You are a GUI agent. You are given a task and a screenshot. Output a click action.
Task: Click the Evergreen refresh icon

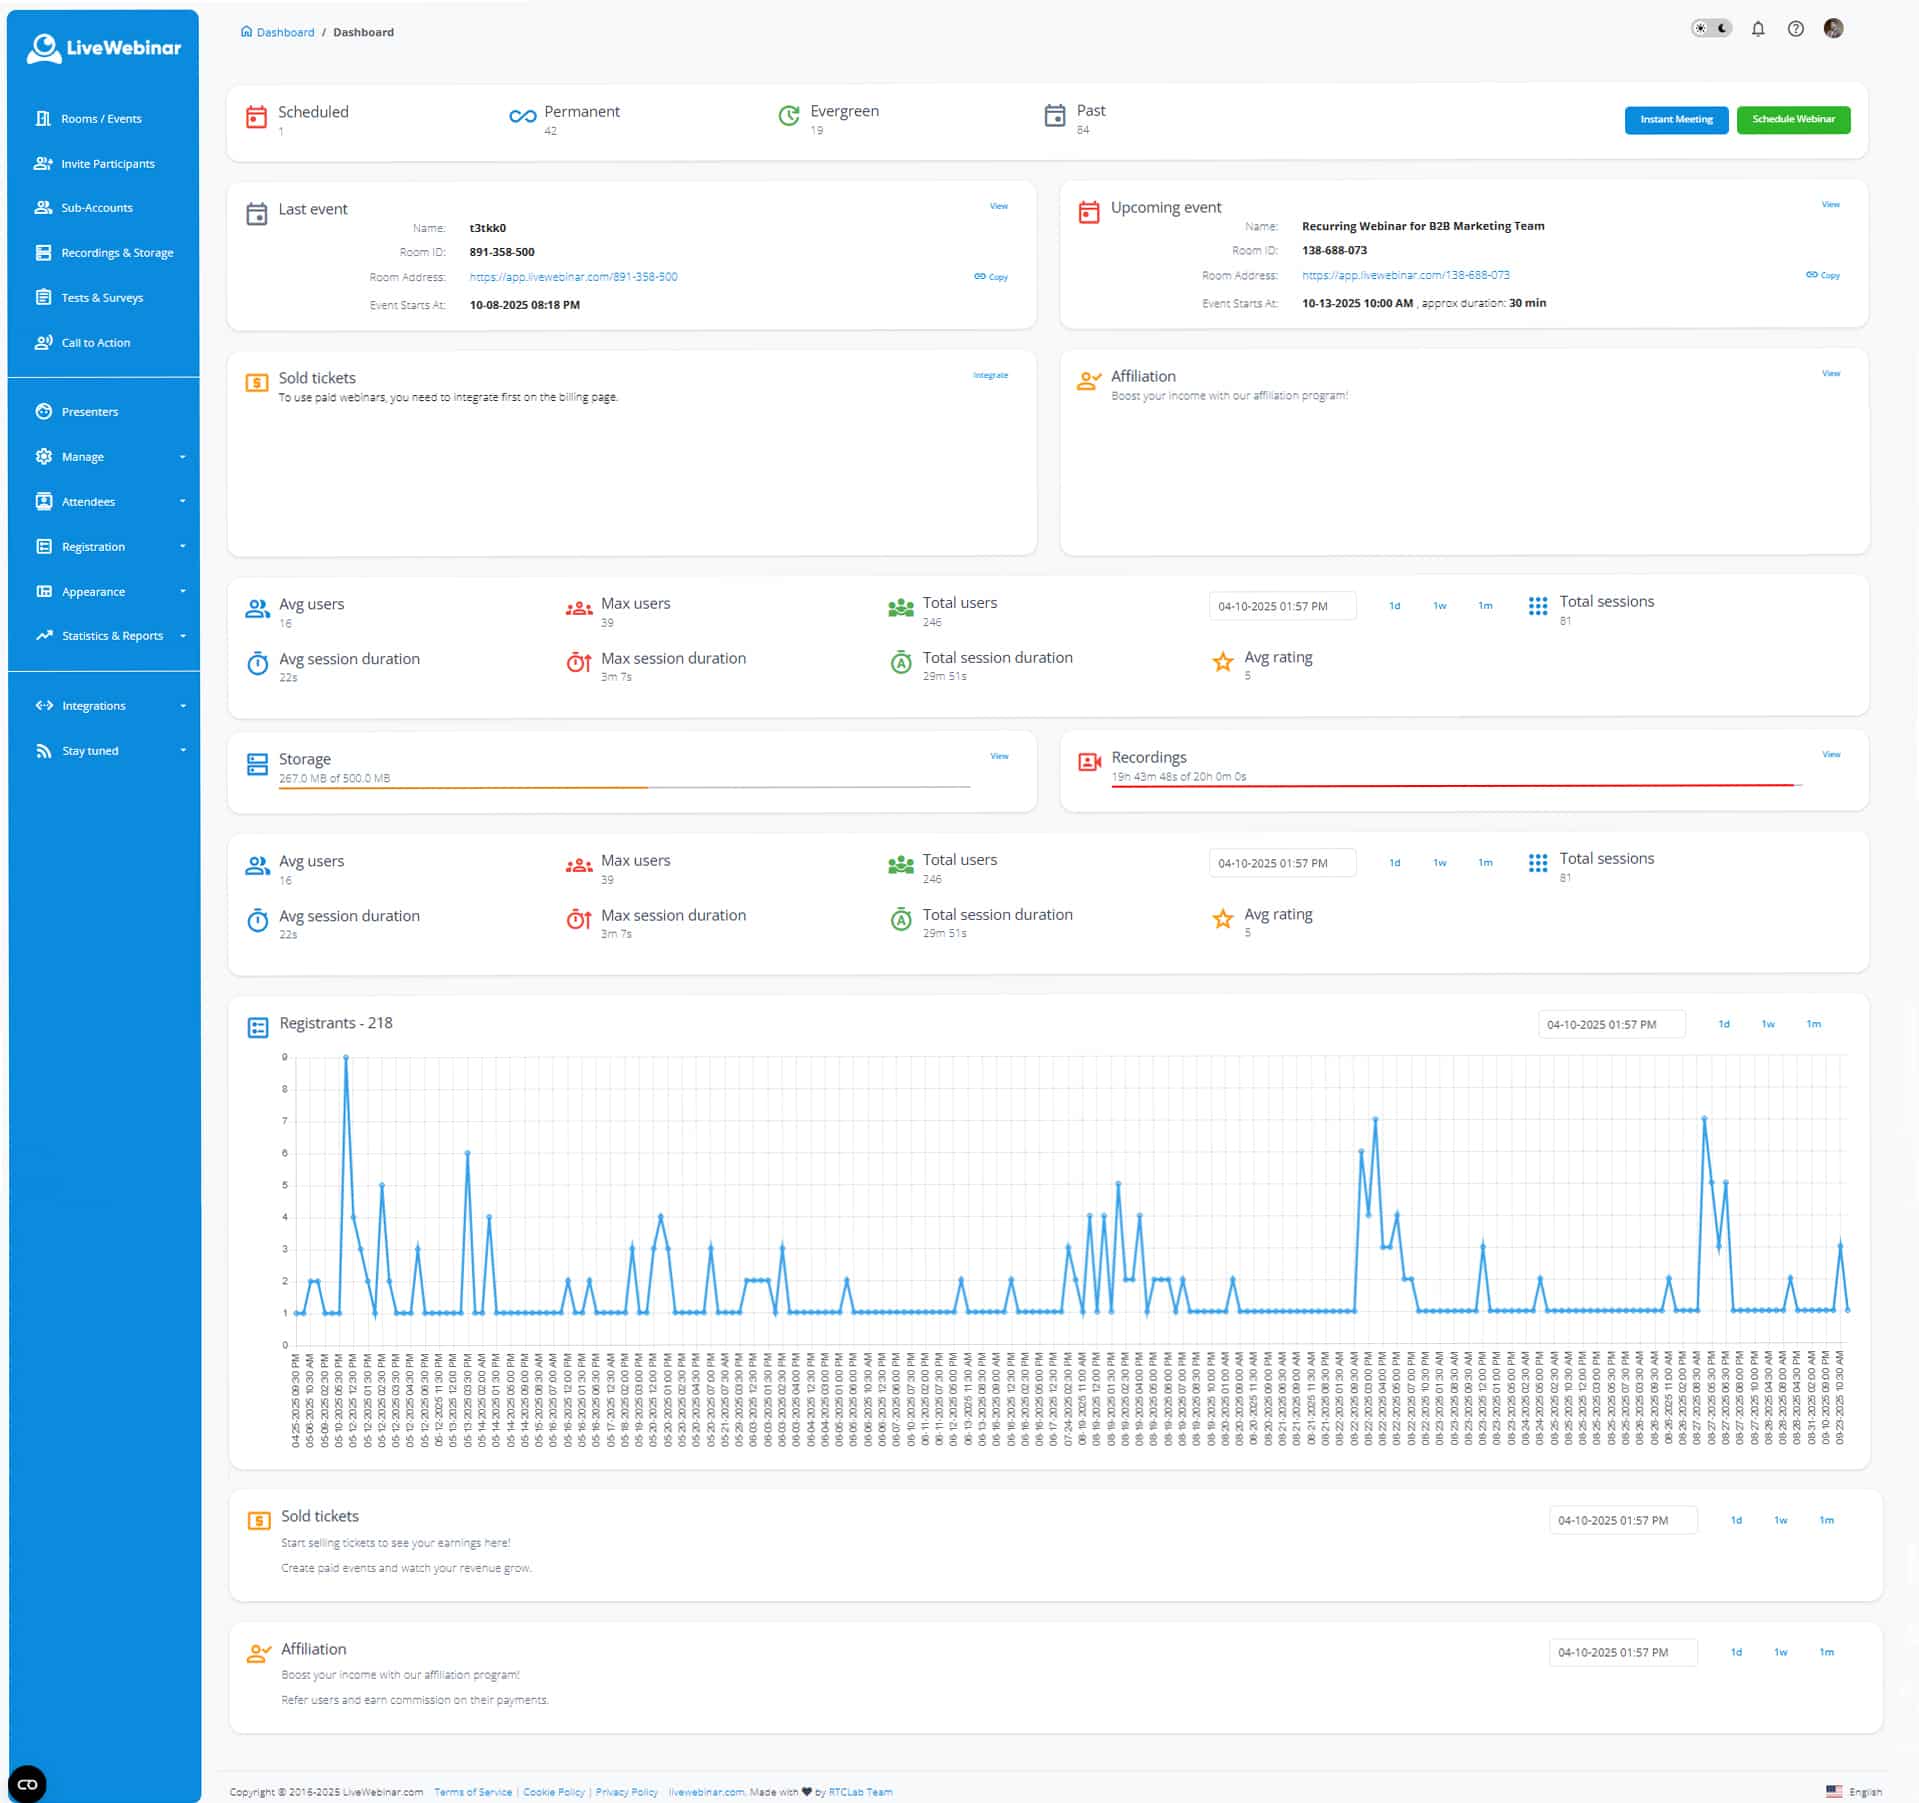pyautogui.click(x=788, y=116)
